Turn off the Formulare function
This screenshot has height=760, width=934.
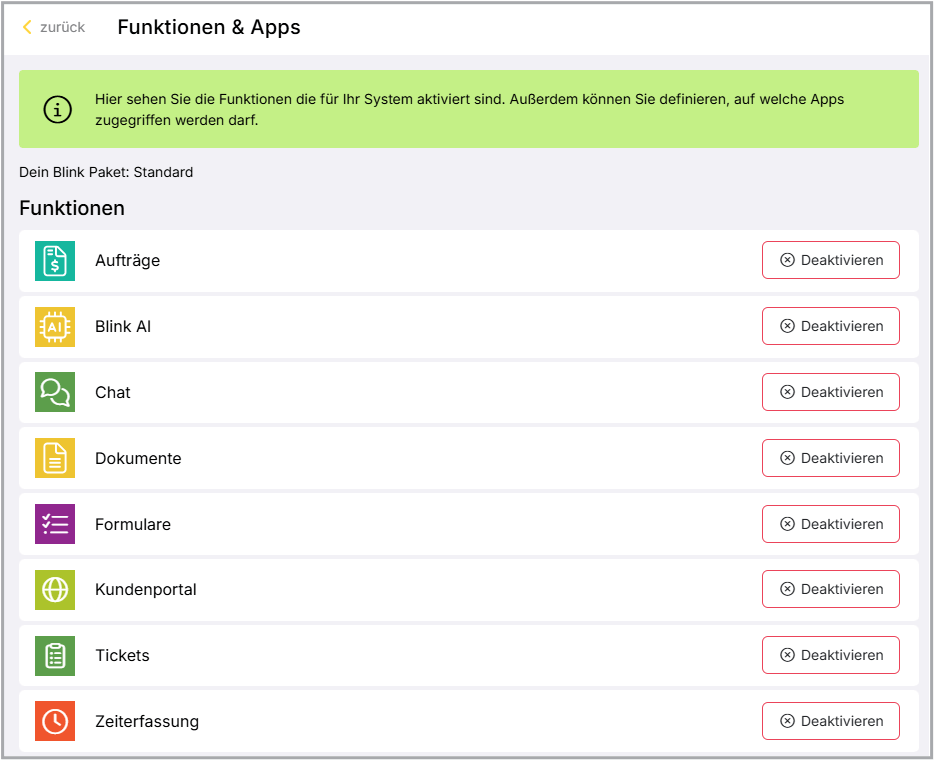(x=831, y=524)
